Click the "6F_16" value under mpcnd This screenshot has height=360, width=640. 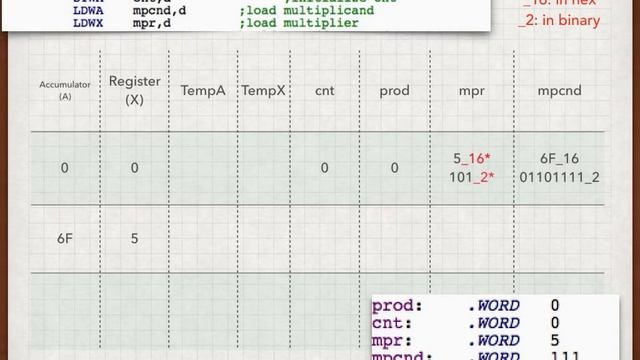pos(559,158)
